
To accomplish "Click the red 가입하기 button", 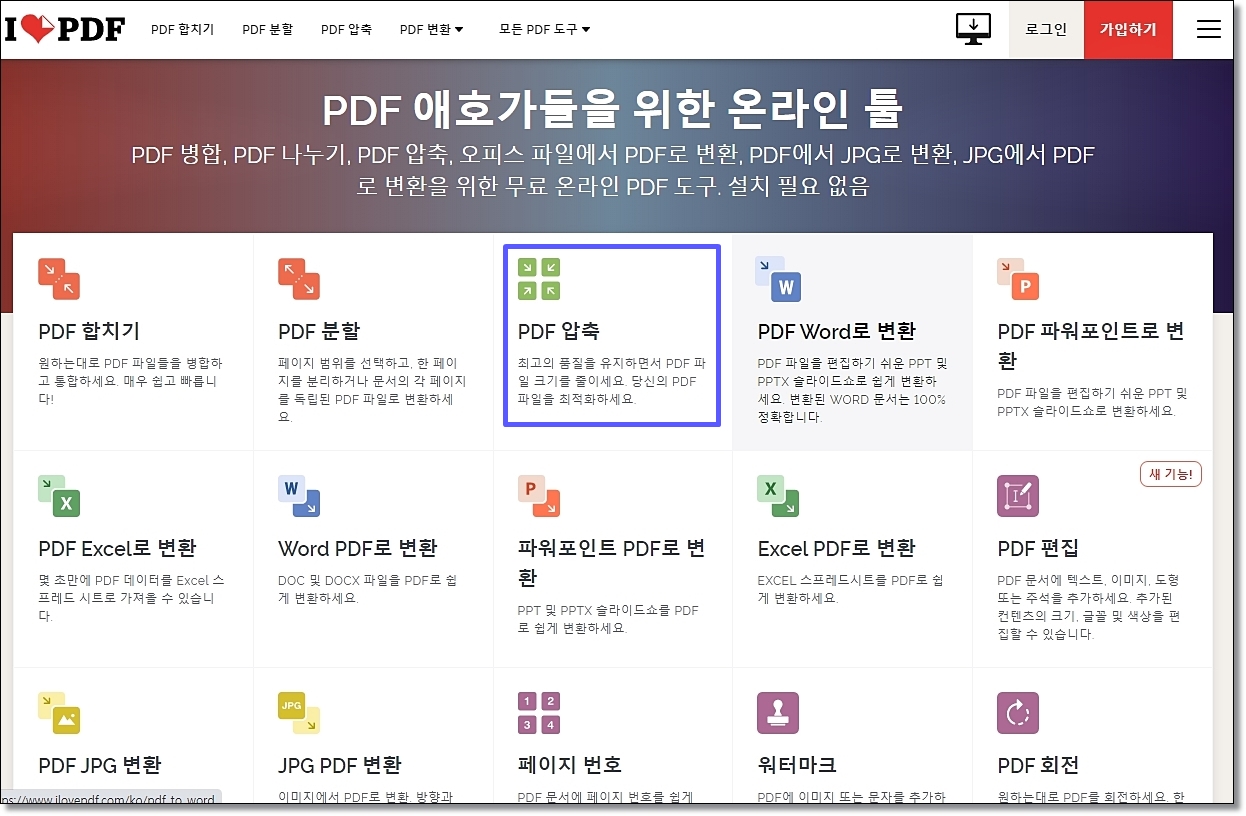I will (1128, 30).
